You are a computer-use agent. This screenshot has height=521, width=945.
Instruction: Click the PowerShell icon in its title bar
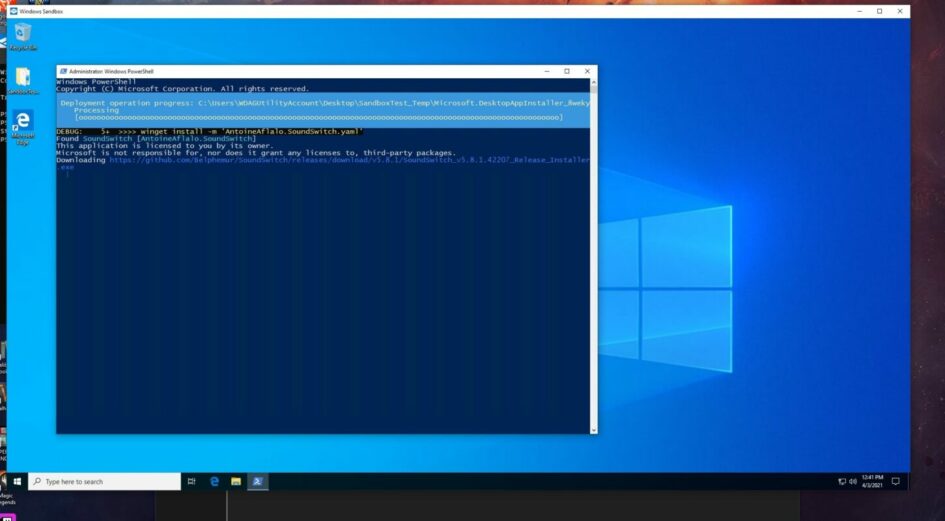coord(63,71)
